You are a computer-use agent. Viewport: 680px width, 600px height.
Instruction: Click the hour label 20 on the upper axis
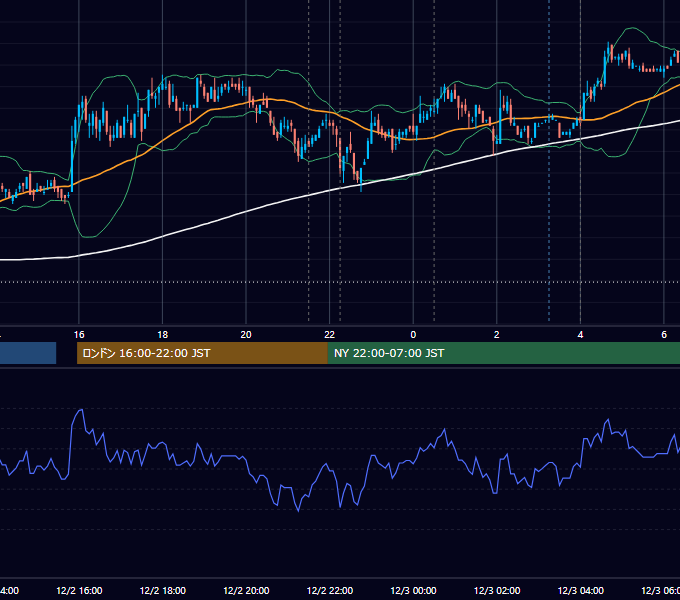[246, 334]
